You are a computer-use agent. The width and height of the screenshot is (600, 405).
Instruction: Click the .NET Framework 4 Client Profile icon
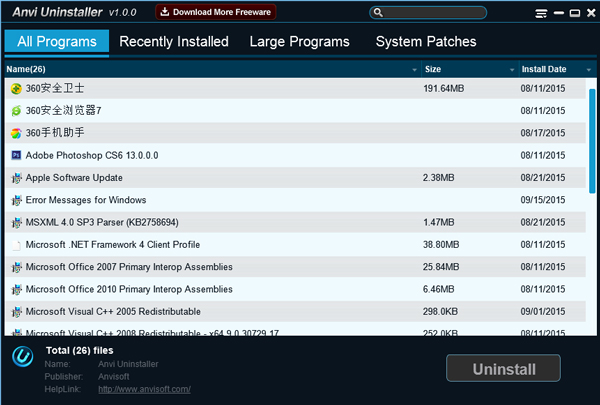(x=16, y=245)
